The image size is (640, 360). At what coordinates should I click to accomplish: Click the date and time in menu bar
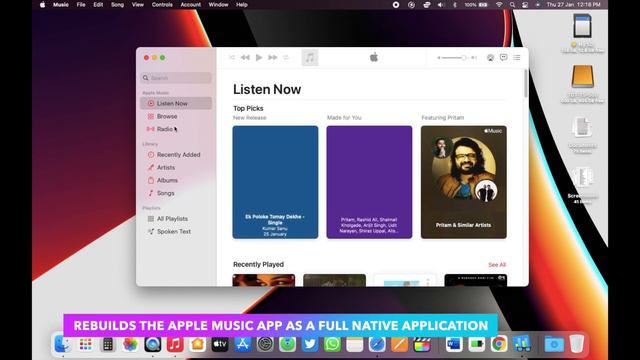tap(573, 5)
